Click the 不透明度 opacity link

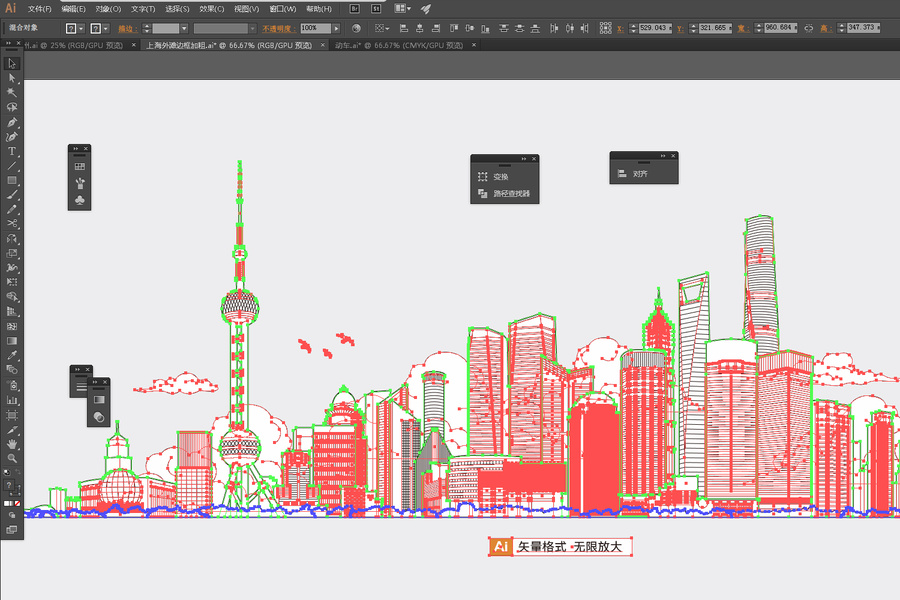coord(278,28)
